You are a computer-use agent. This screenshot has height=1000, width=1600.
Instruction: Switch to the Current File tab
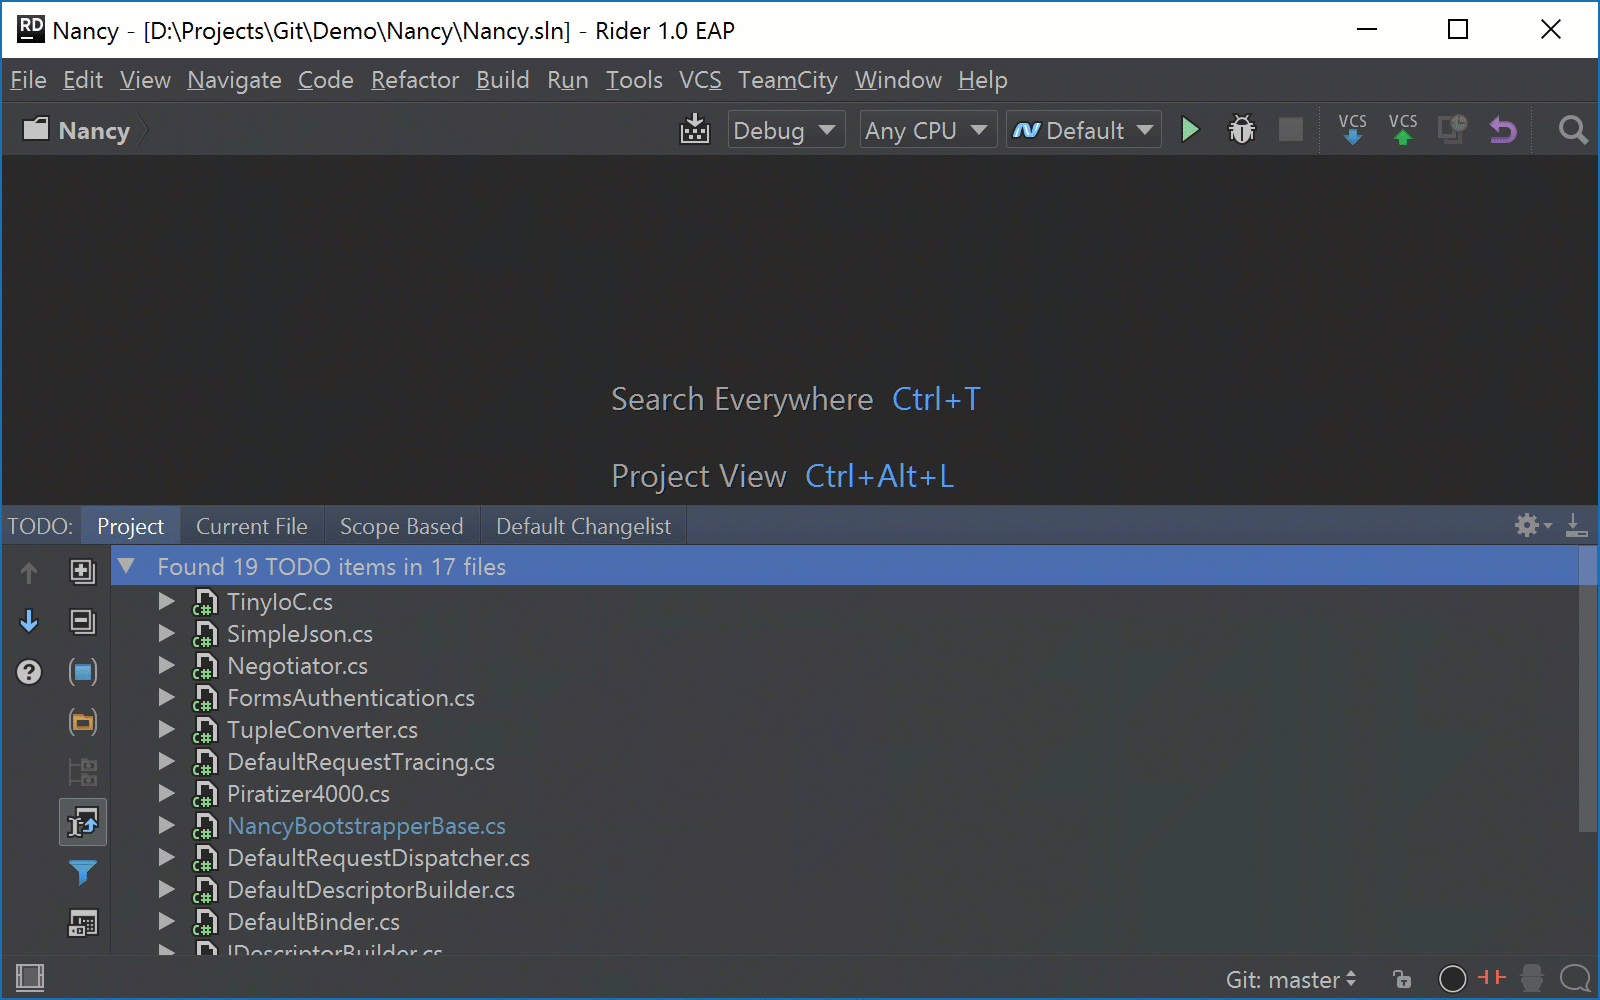[251, 525]
